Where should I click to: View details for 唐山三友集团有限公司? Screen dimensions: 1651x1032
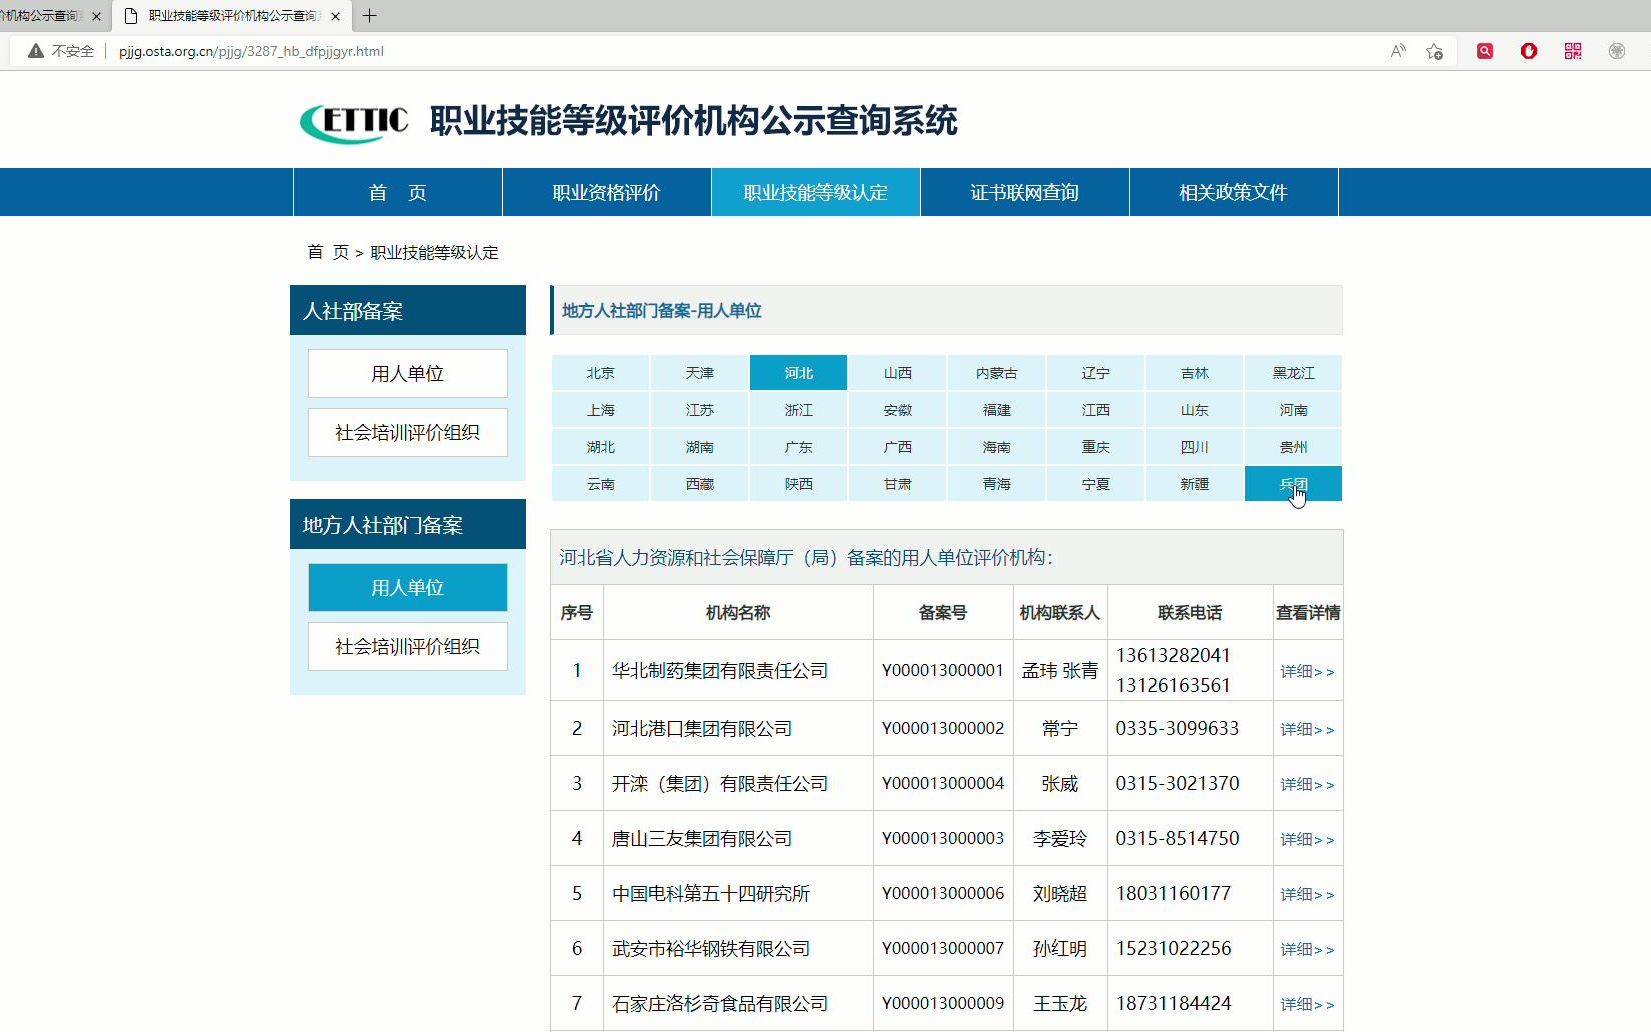pos(1307,839)
